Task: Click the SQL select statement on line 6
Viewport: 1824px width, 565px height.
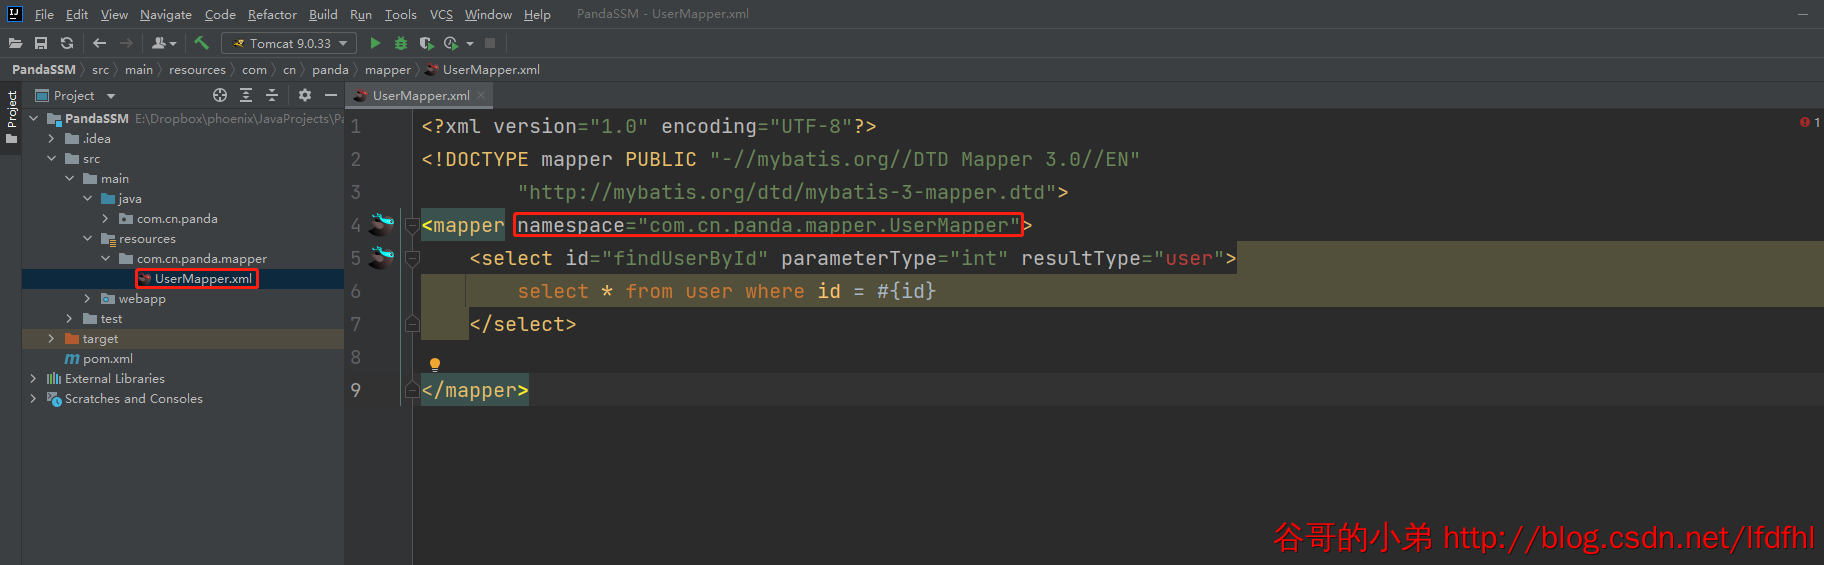Action: pos(727,292)
